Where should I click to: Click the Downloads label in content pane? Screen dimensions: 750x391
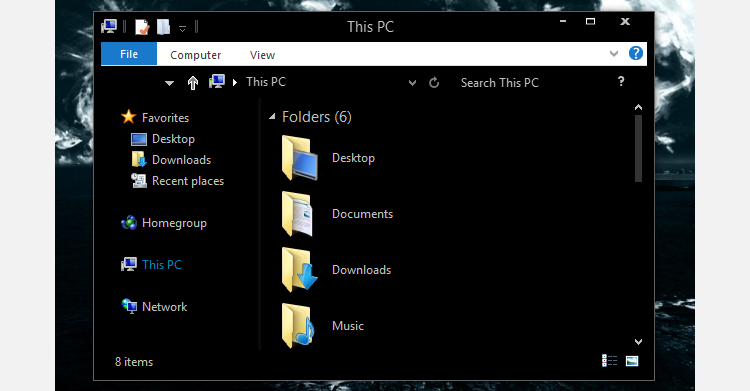click(362, 270)
